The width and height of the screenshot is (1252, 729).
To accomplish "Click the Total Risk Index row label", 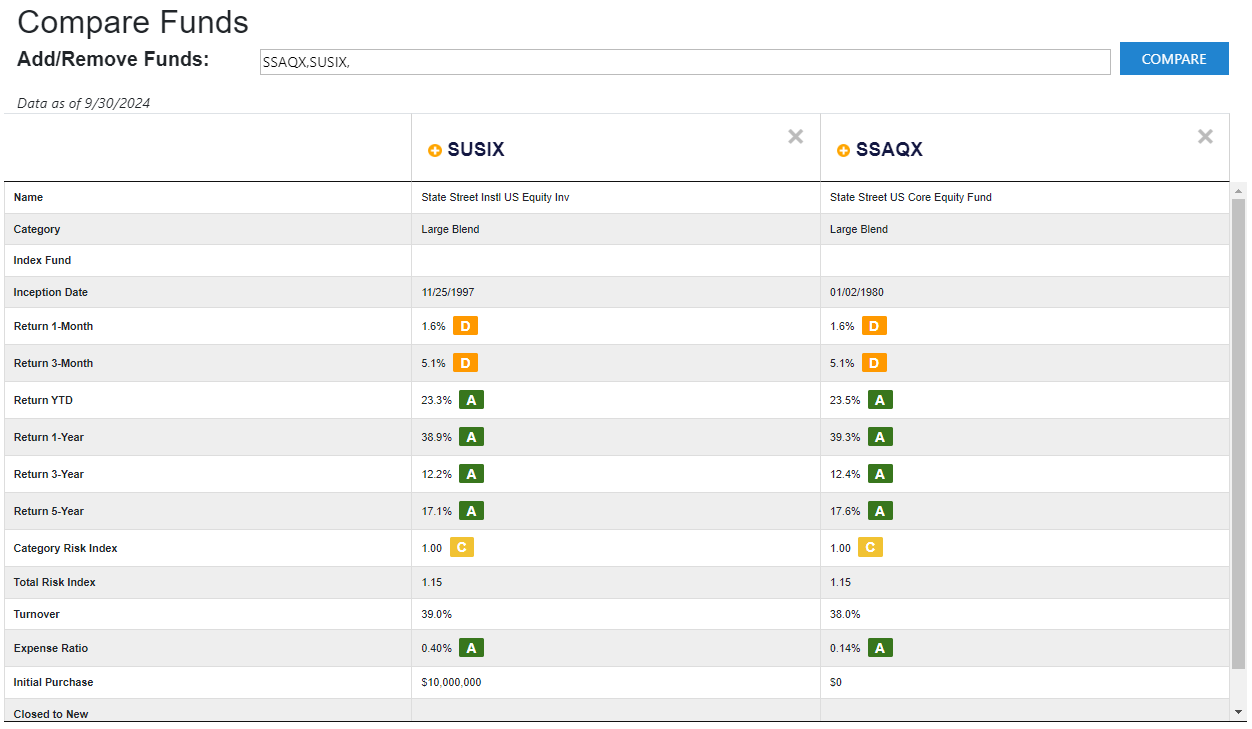I will (55, 583).
